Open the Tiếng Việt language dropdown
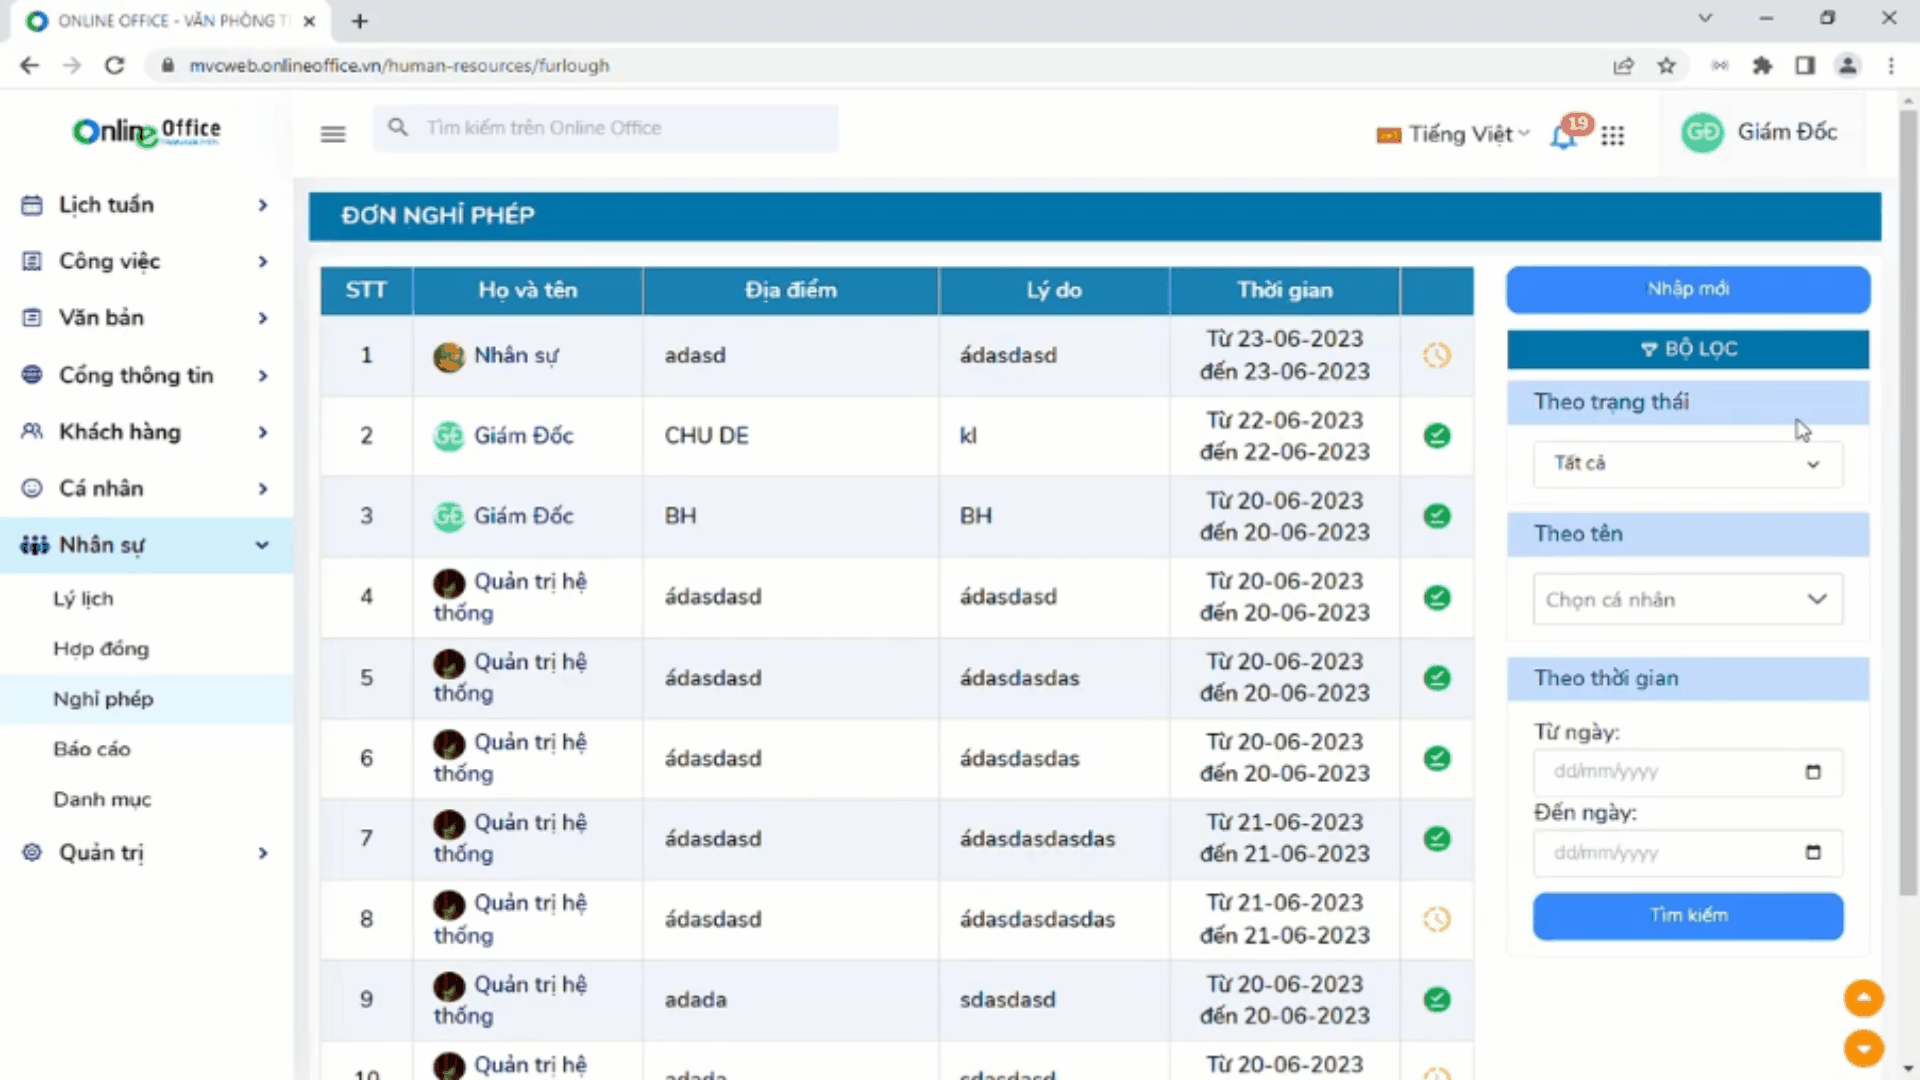 (x=1455, y=134)
